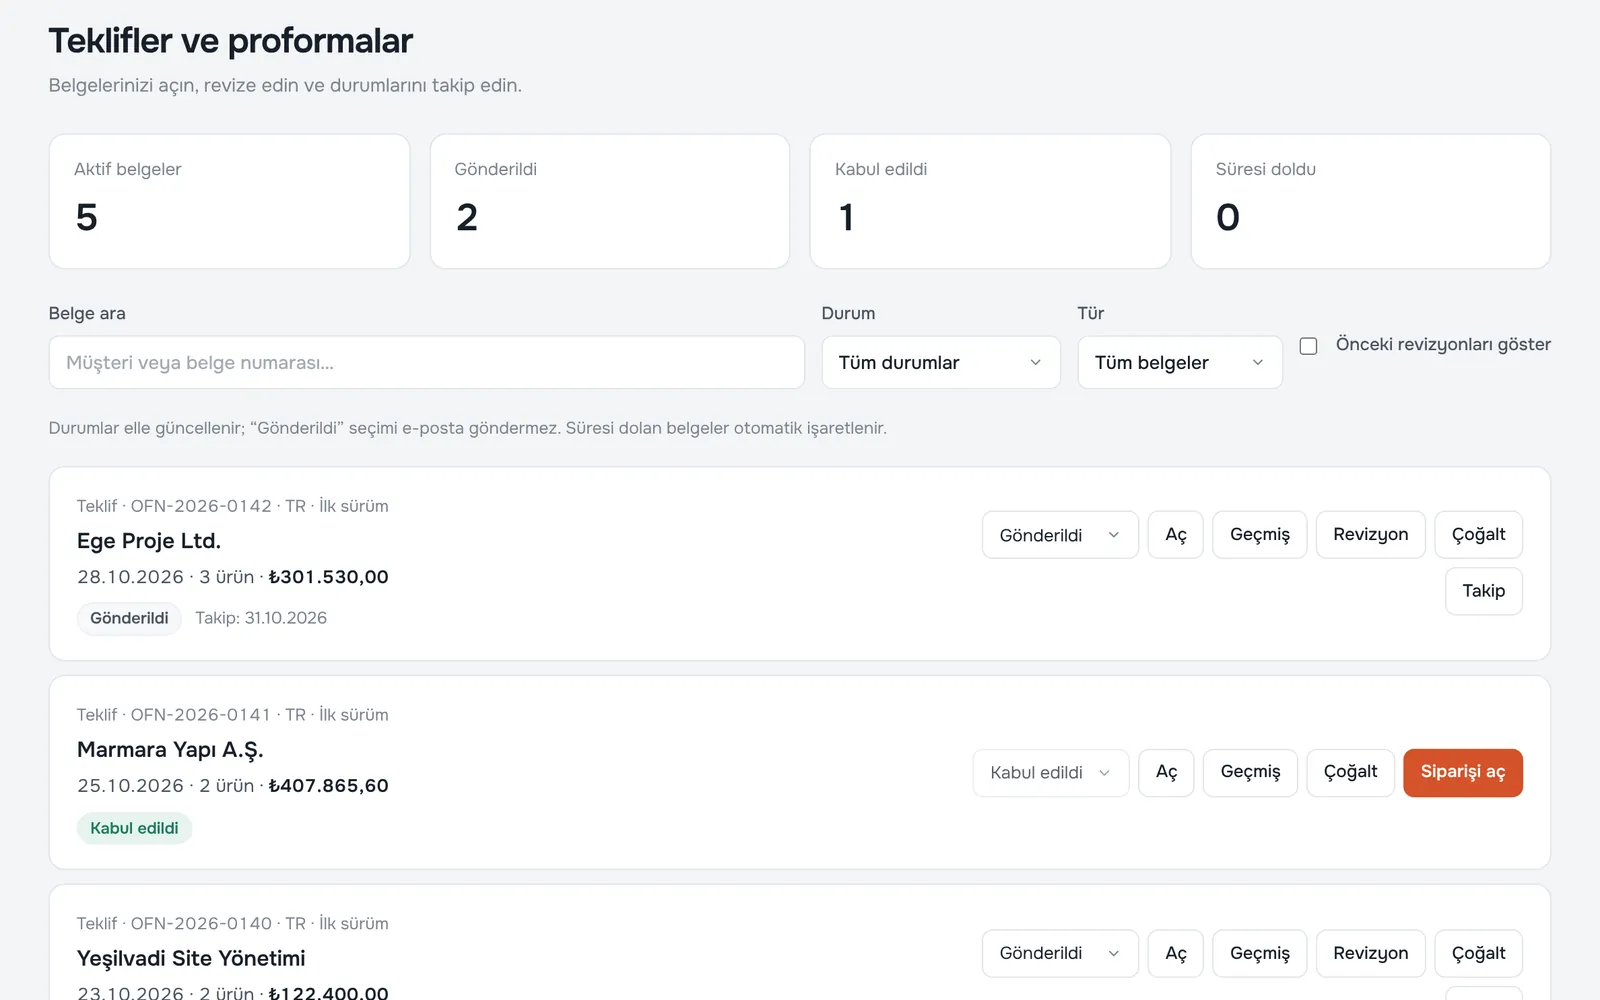1600x1000 pixels.
Task: Create Revizyon for Ege Proje Ltd.
Action: coord(1371,535)
